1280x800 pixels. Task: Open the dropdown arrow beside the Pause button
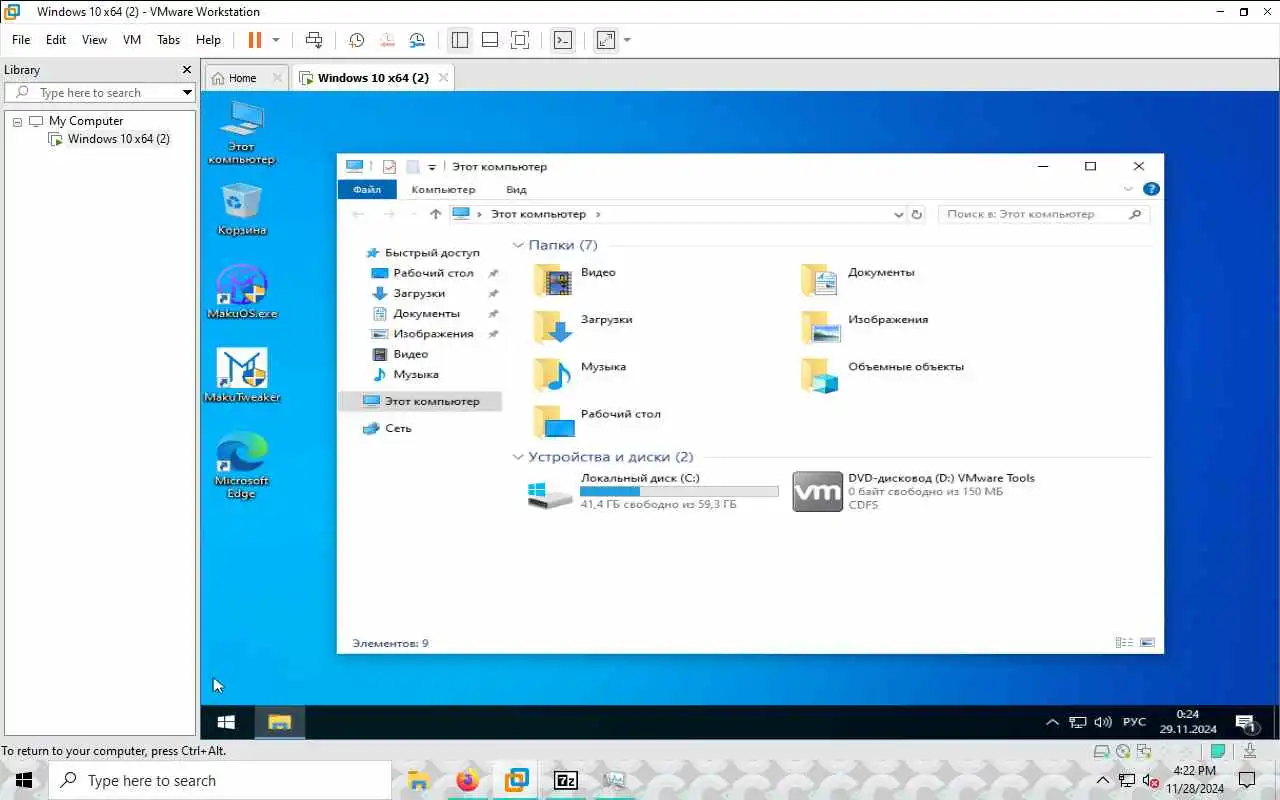276,40
